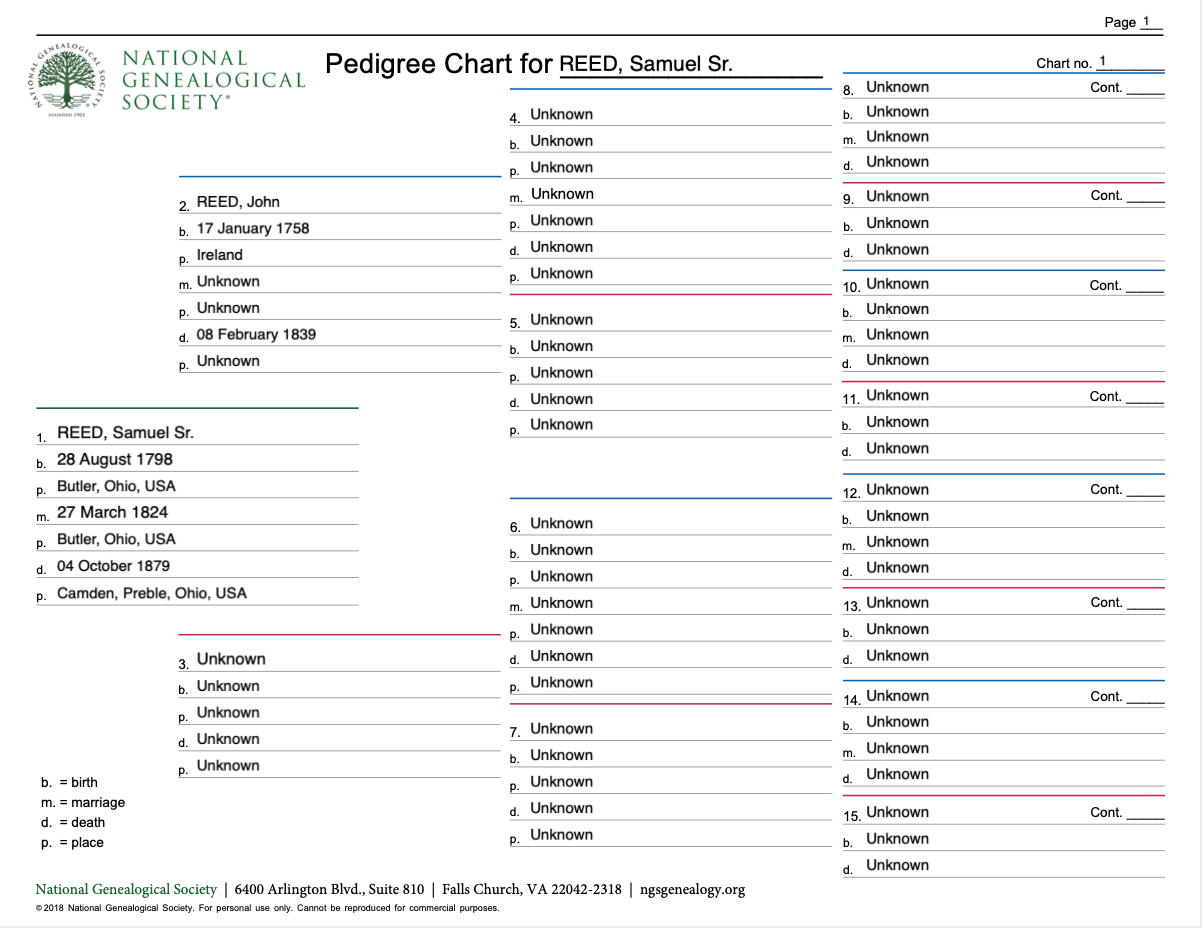The height and width of the screenshot is (928, 1202).
Task: Click the National Genealogical Society footer name
Action: coord(126,889)
